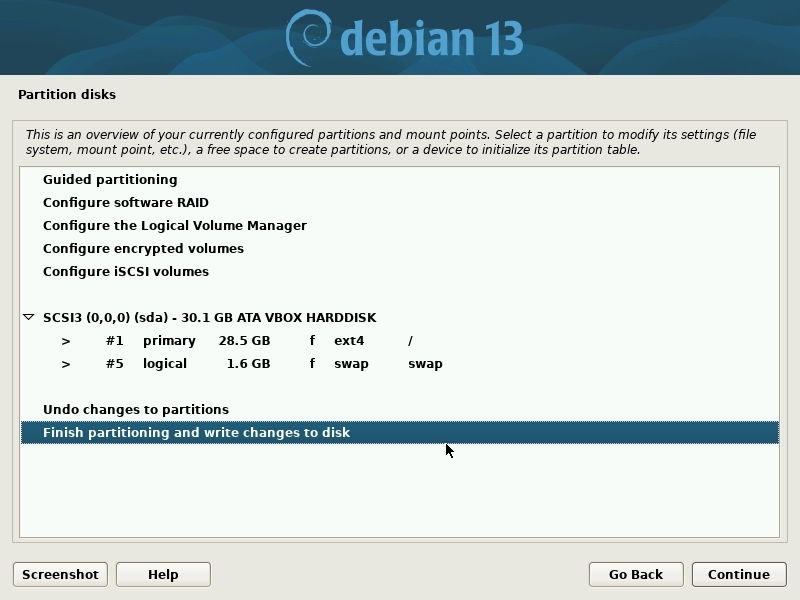Choose Undo changes to partitions
This screenshot has height=600, width=800.
pos(399,410)
